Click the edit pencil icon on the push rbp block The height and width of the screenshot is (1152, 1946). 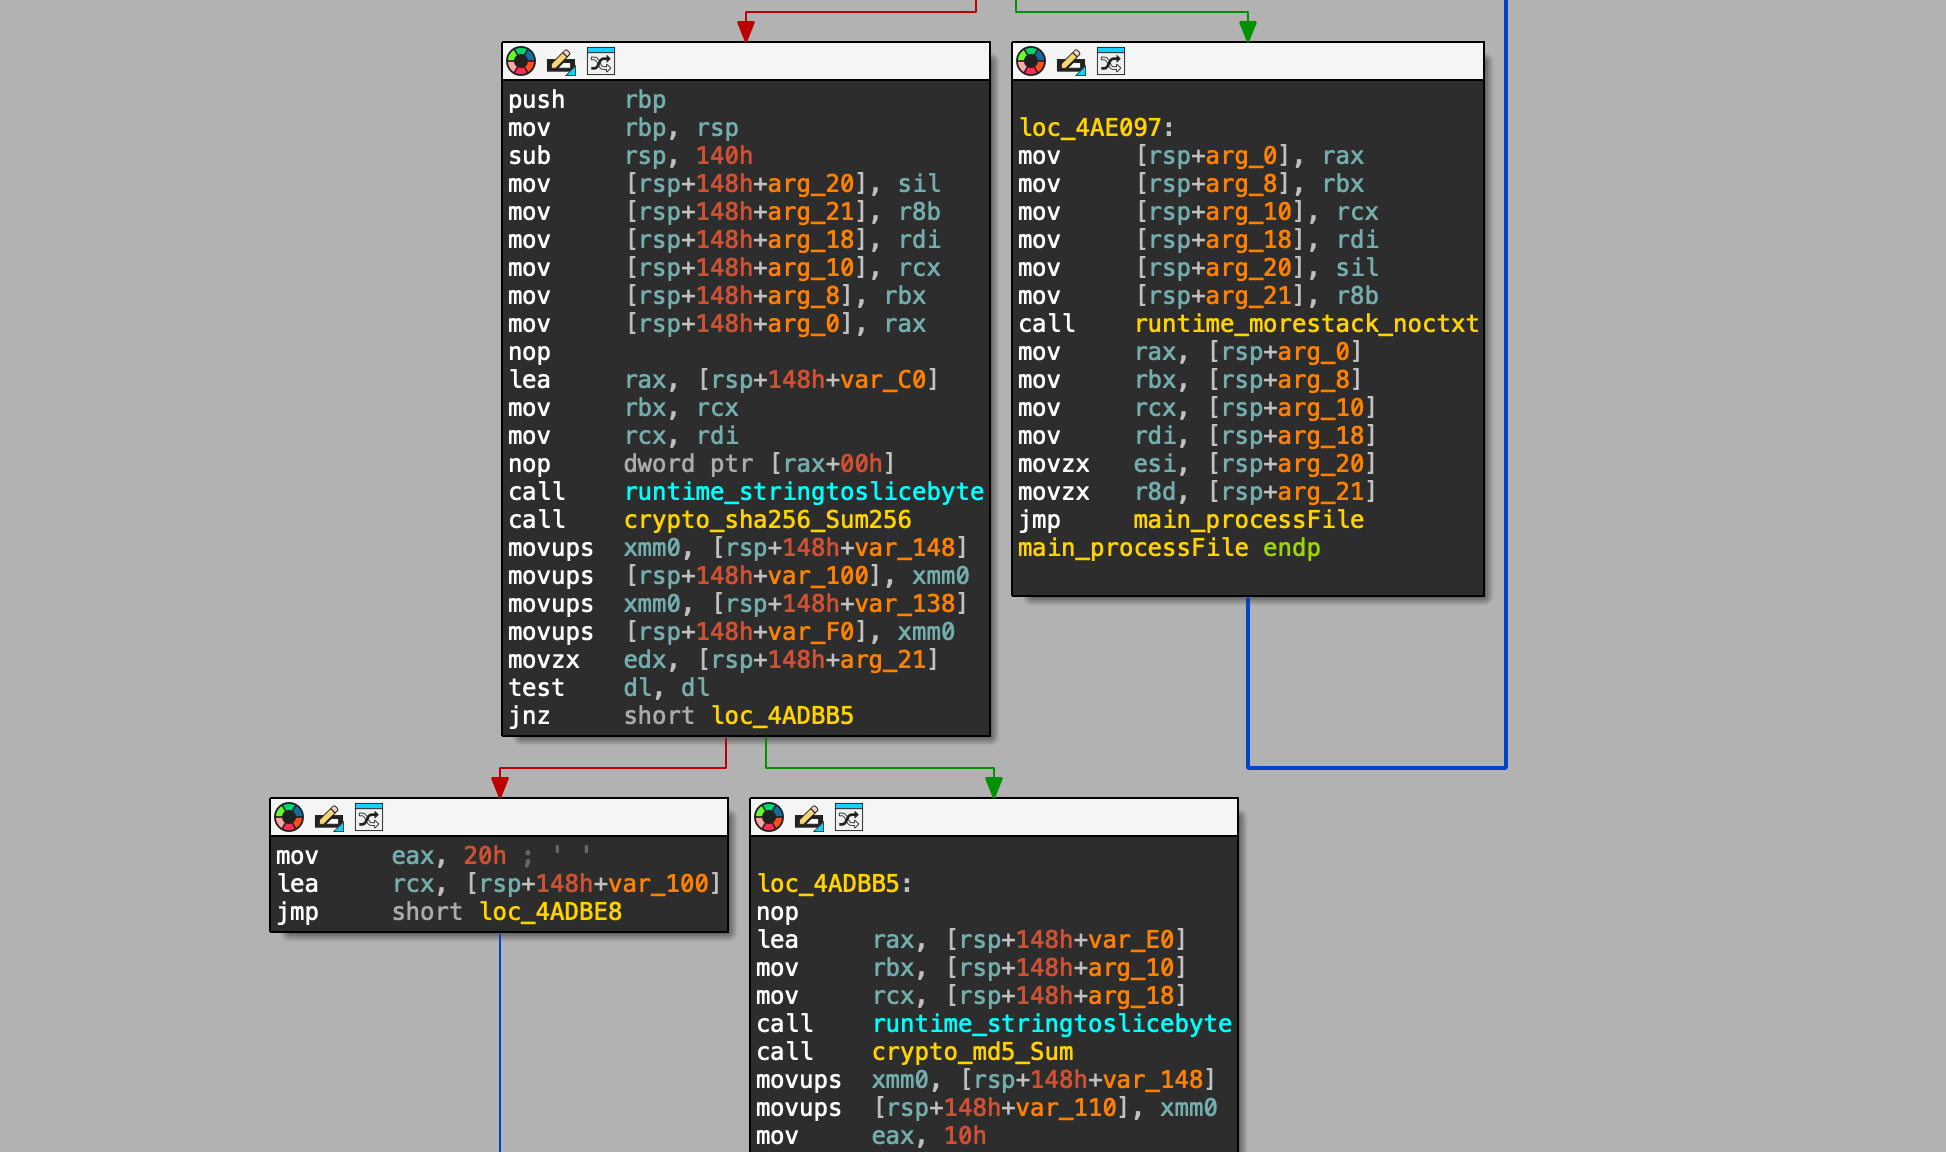560,61
